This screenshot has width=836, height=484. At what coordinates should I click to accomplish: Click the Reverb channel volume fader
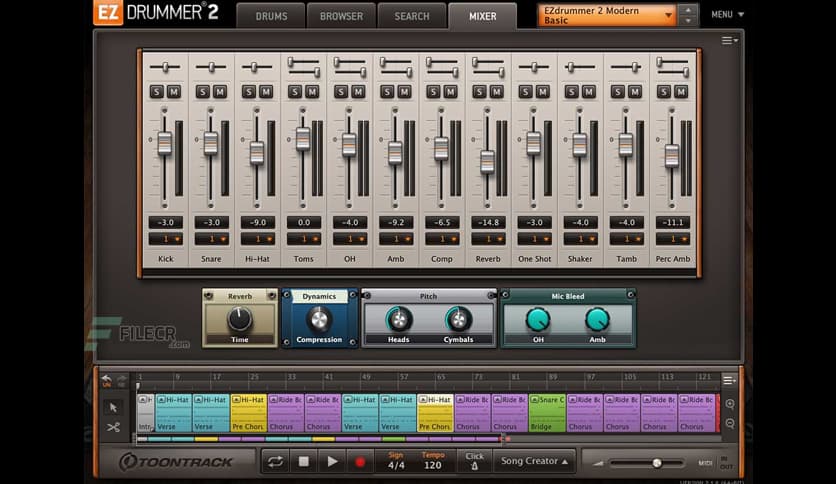487,162
